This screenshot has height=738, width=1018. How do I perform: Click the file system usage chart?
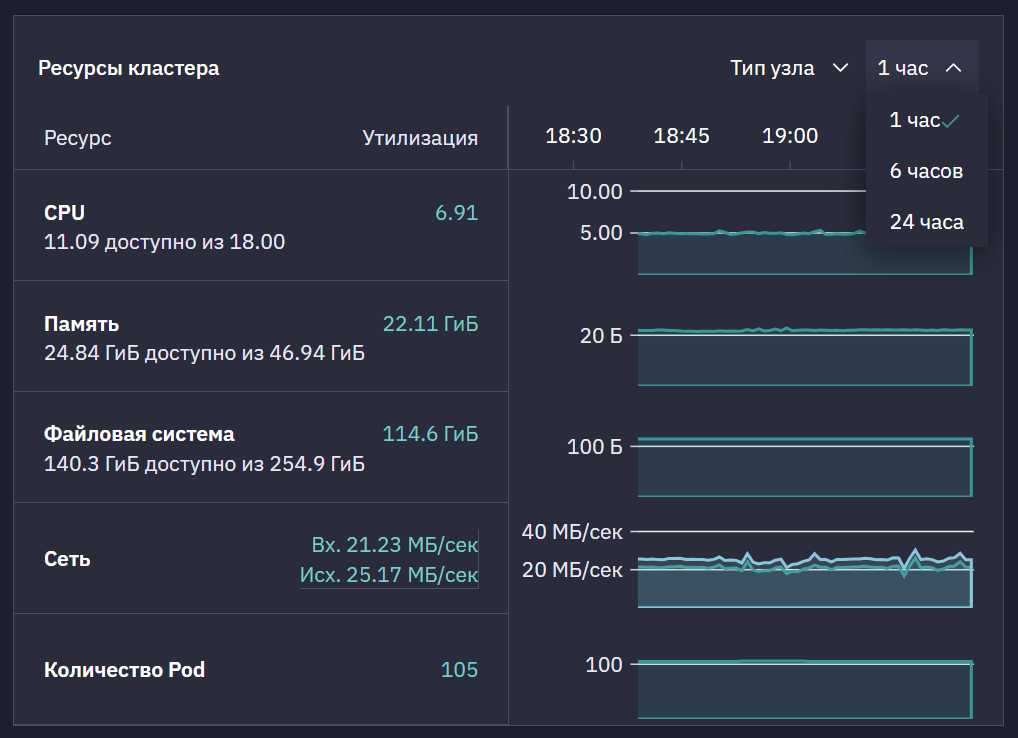[x=804, y=467]
